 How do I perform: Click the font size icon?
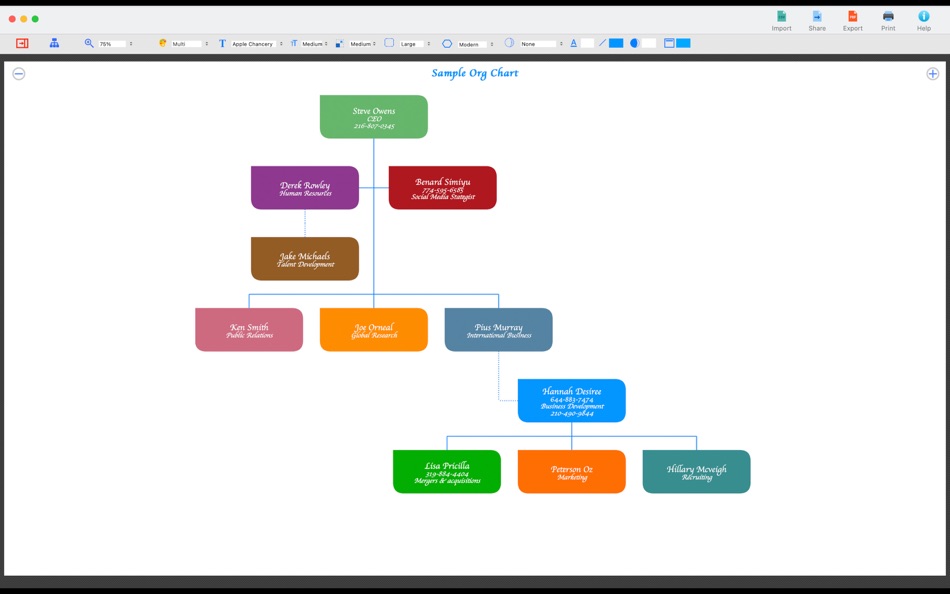294,43
